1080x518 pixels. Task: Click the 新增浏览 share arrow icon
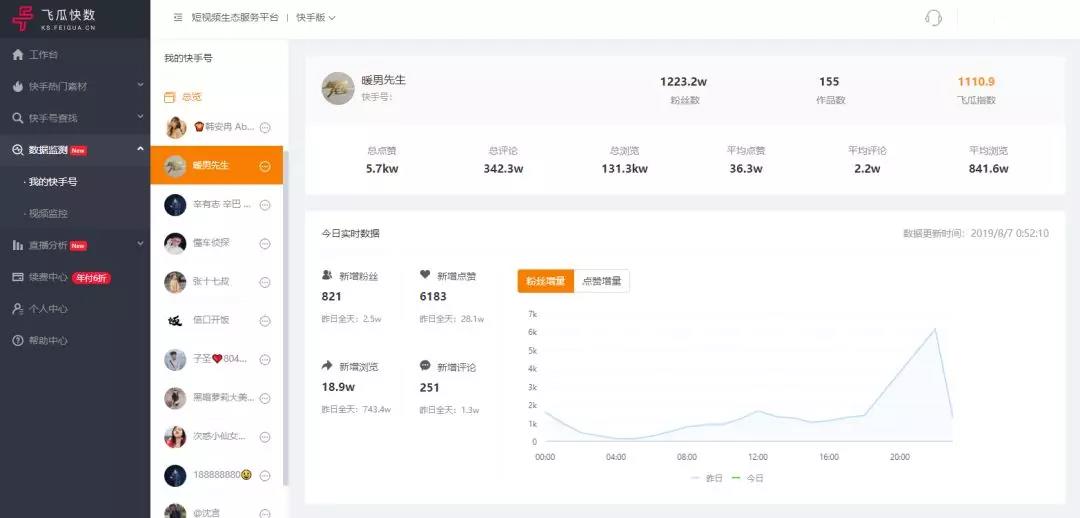[327, 366]
